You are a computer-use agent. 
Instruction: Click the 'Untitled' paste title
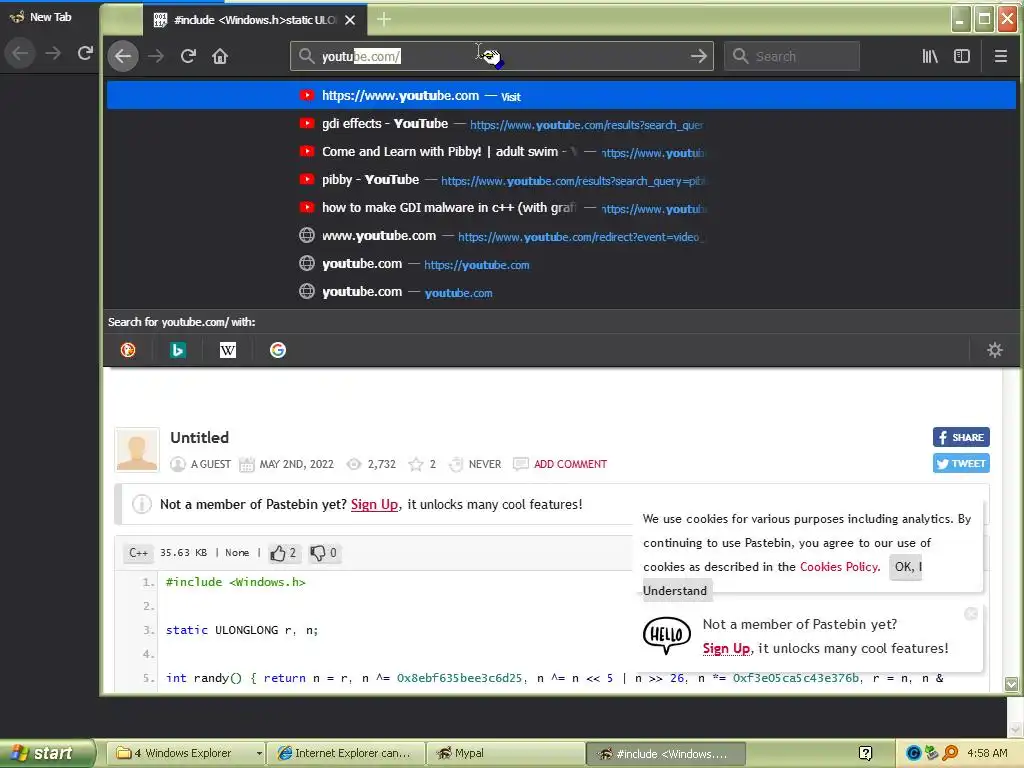tap(199, 438)
